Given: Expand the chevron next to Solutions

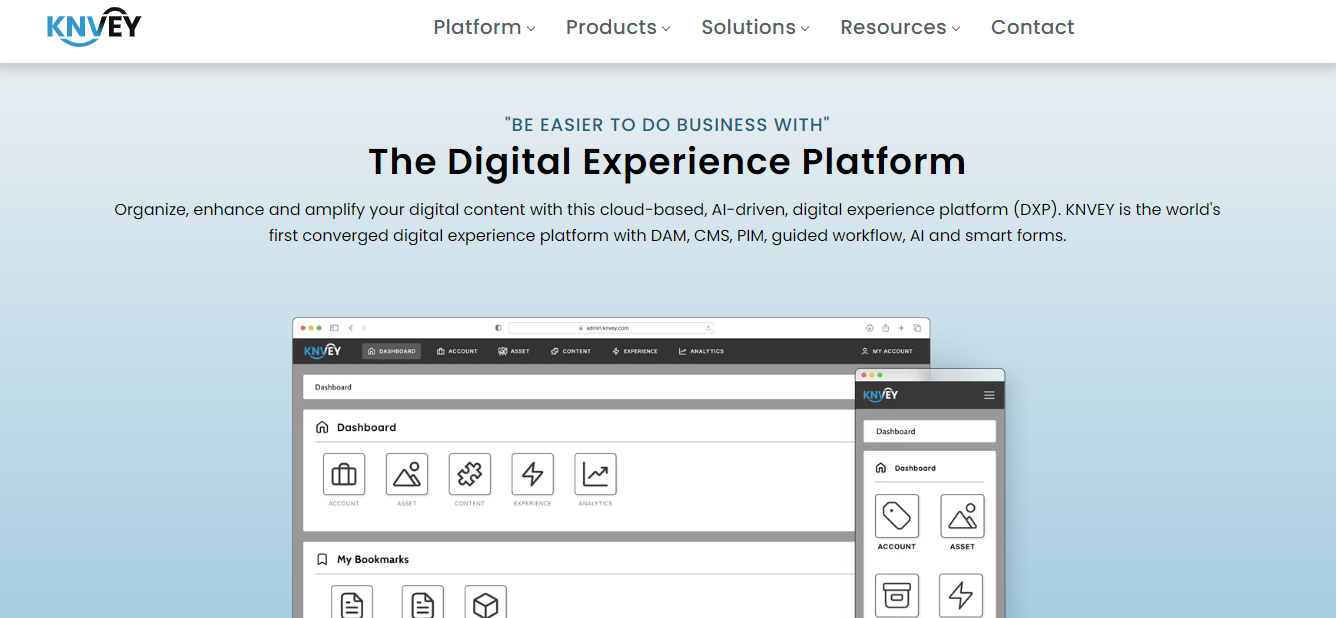Looking at the screenshot, I should (x=805, y=29).
